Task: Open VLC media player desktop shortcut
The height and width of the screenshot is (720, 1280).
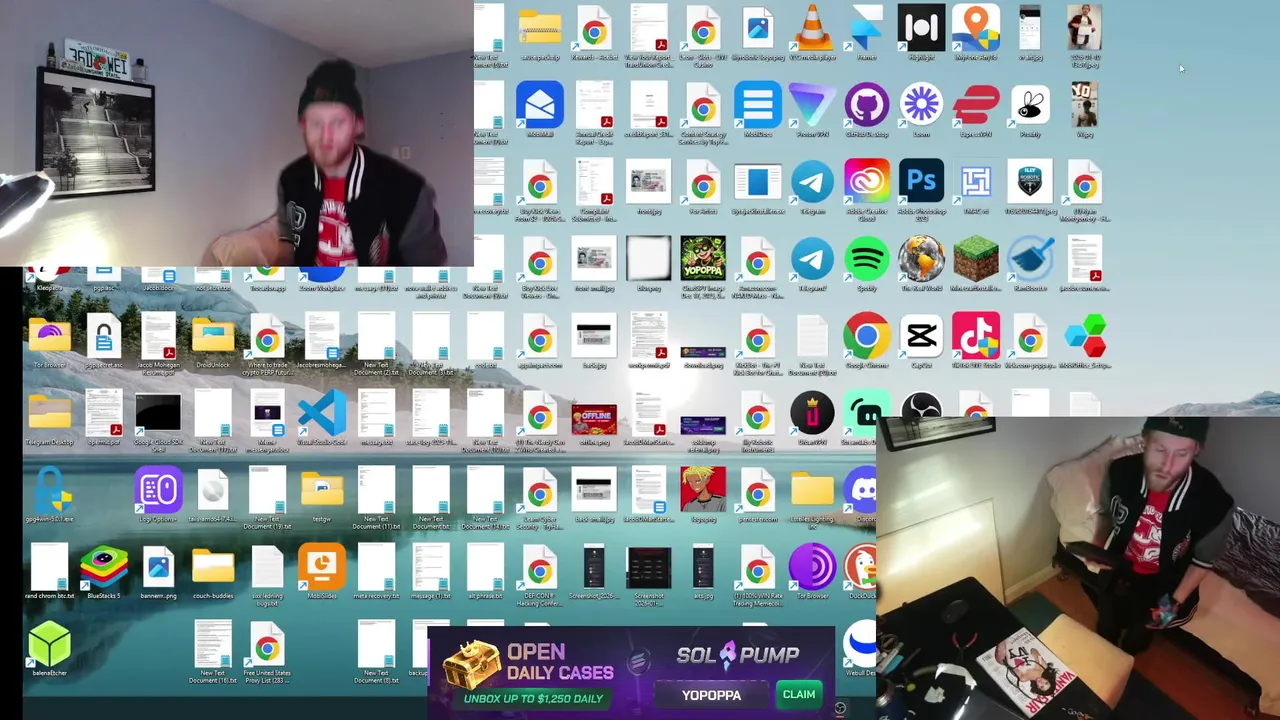Action: [x=812, y=29]
